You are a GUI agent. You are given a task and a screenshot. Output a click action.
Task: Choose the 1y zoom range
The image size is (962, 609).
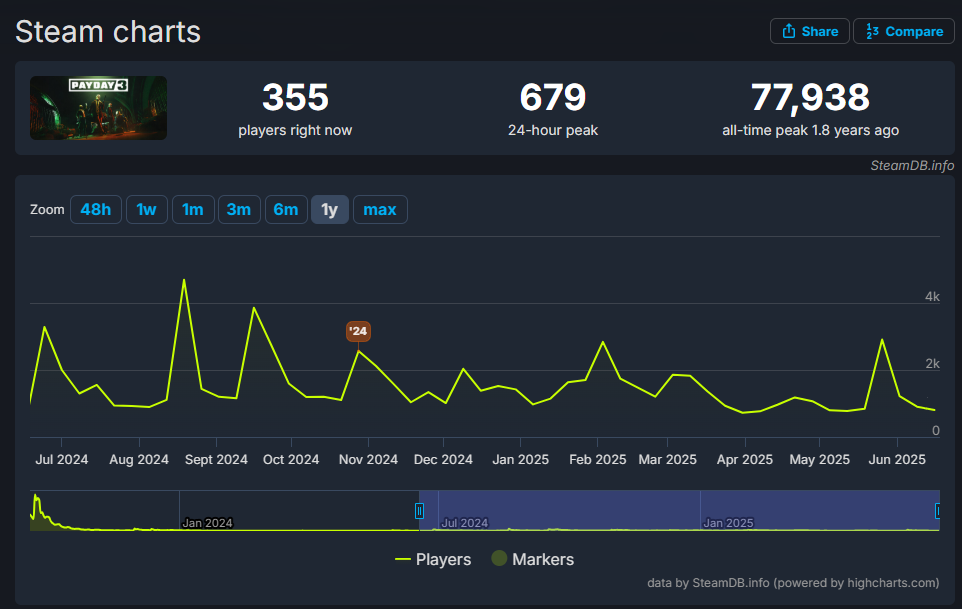(x=330, y=210)
